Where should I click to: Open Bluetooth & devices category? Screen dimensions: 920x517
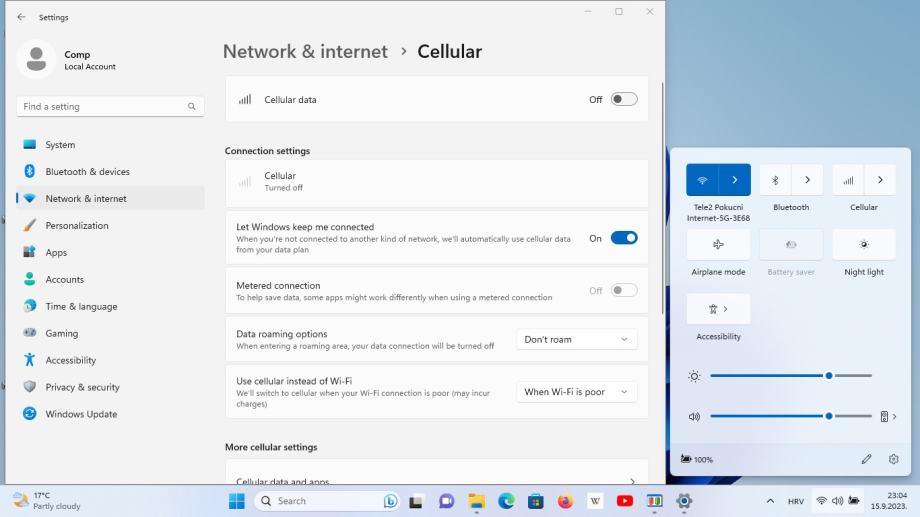tap(110, 171)
